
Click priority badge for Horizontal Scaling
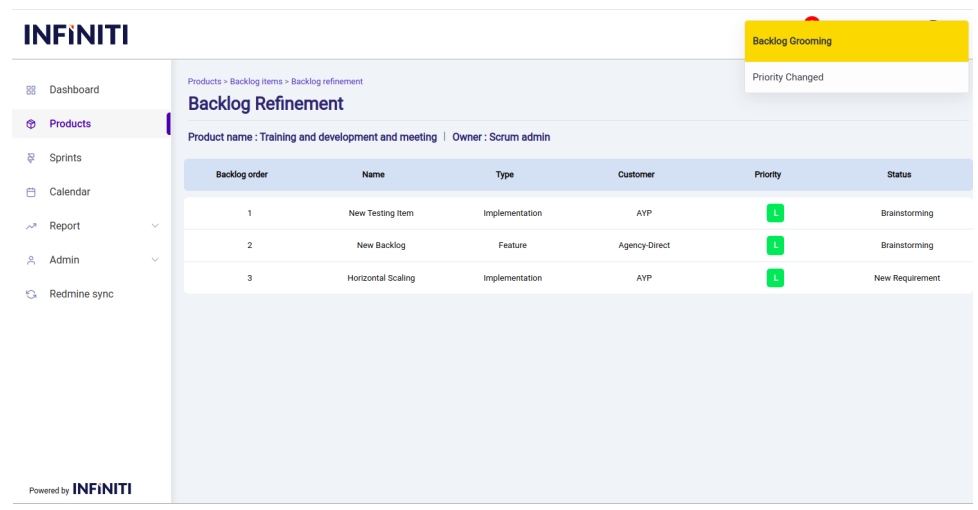click(x=775, y=278)
